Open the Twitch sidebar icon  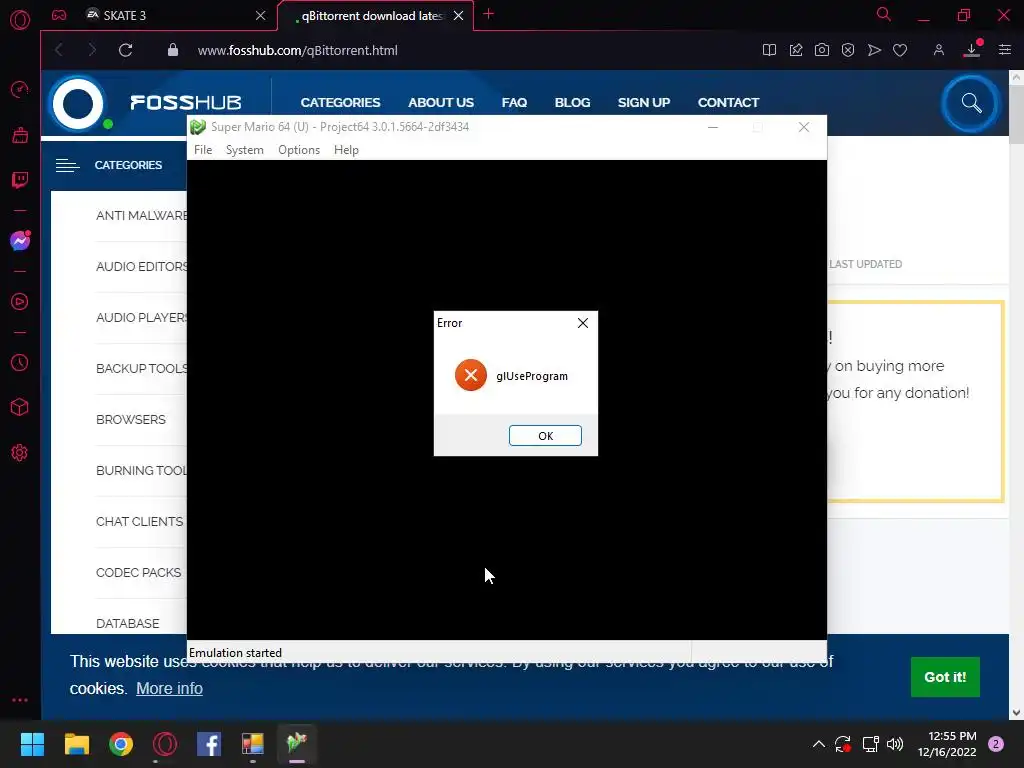click(x=20, y=180)
